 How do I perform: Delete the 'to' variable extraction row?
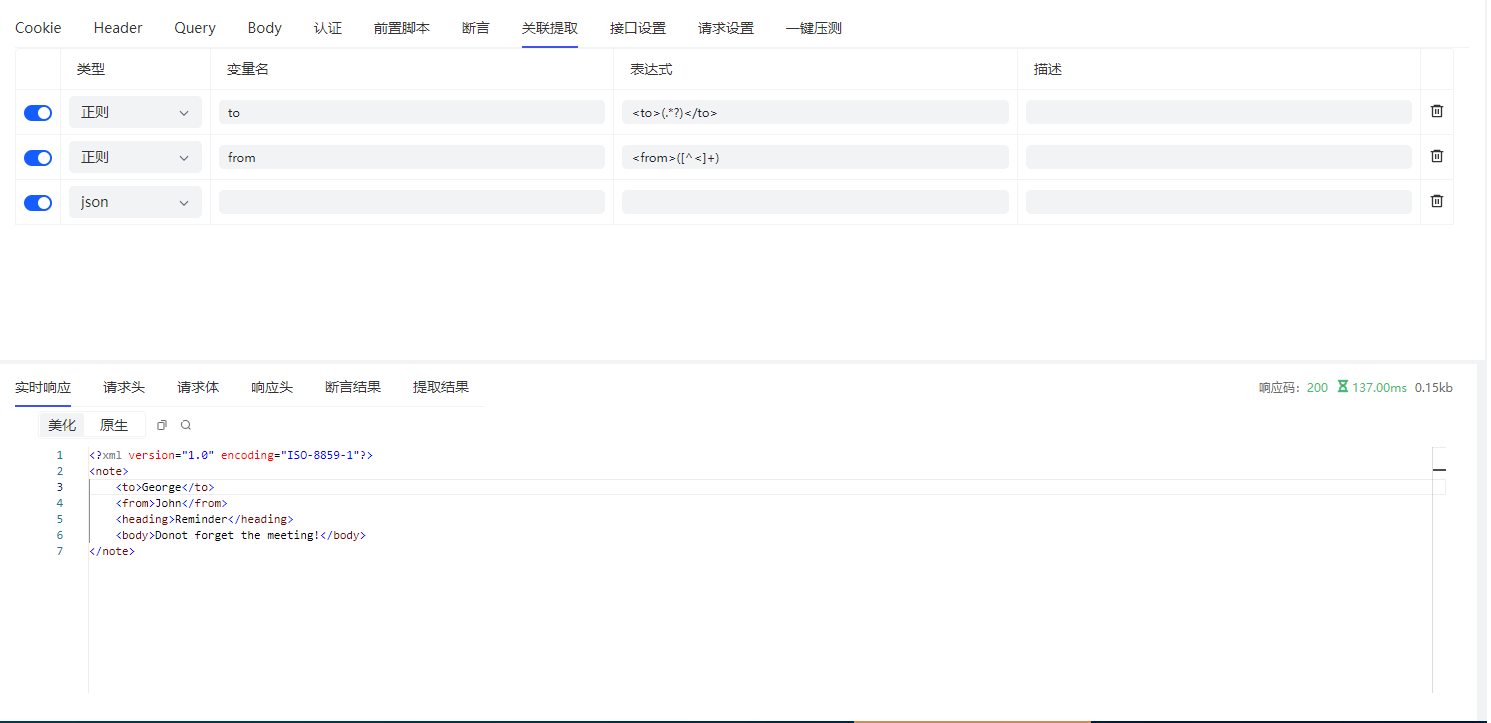1436,111
